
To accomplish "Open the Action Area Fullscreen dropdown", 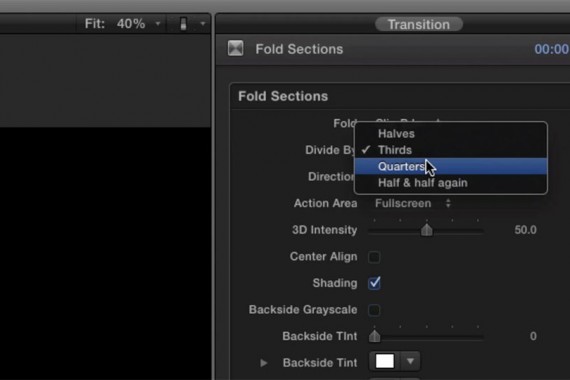I will [413, 203].
